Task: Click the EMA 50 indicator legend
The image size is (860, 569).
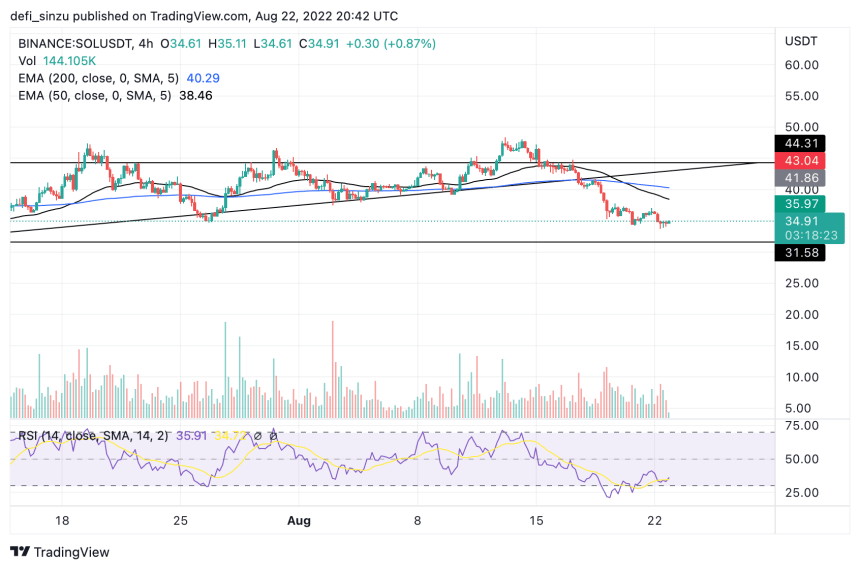Action: tap(115, 95)
